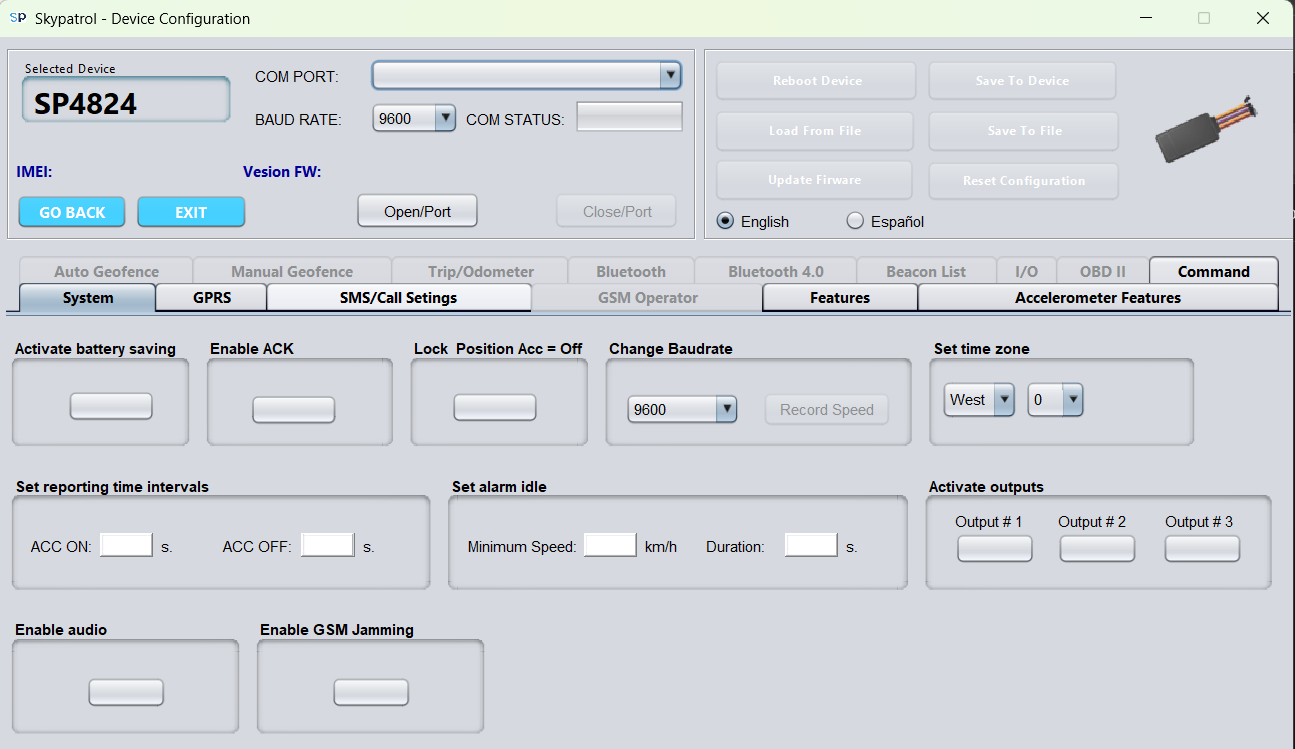The image size is (1295, 749).
Task: Click the Minimum Speed input field
Action: click(x=610, y=545)
